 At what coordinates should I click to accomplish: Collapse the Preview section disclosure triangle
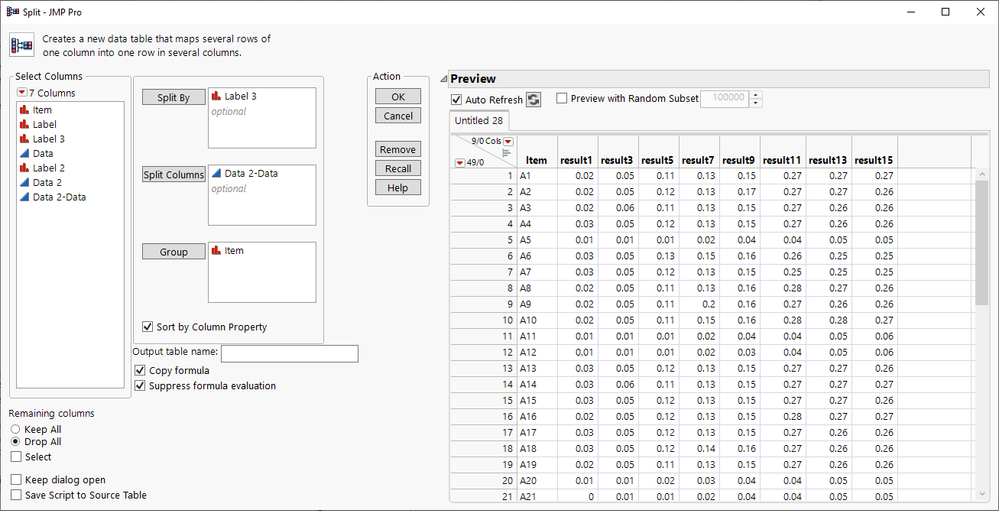click(444, 79)
